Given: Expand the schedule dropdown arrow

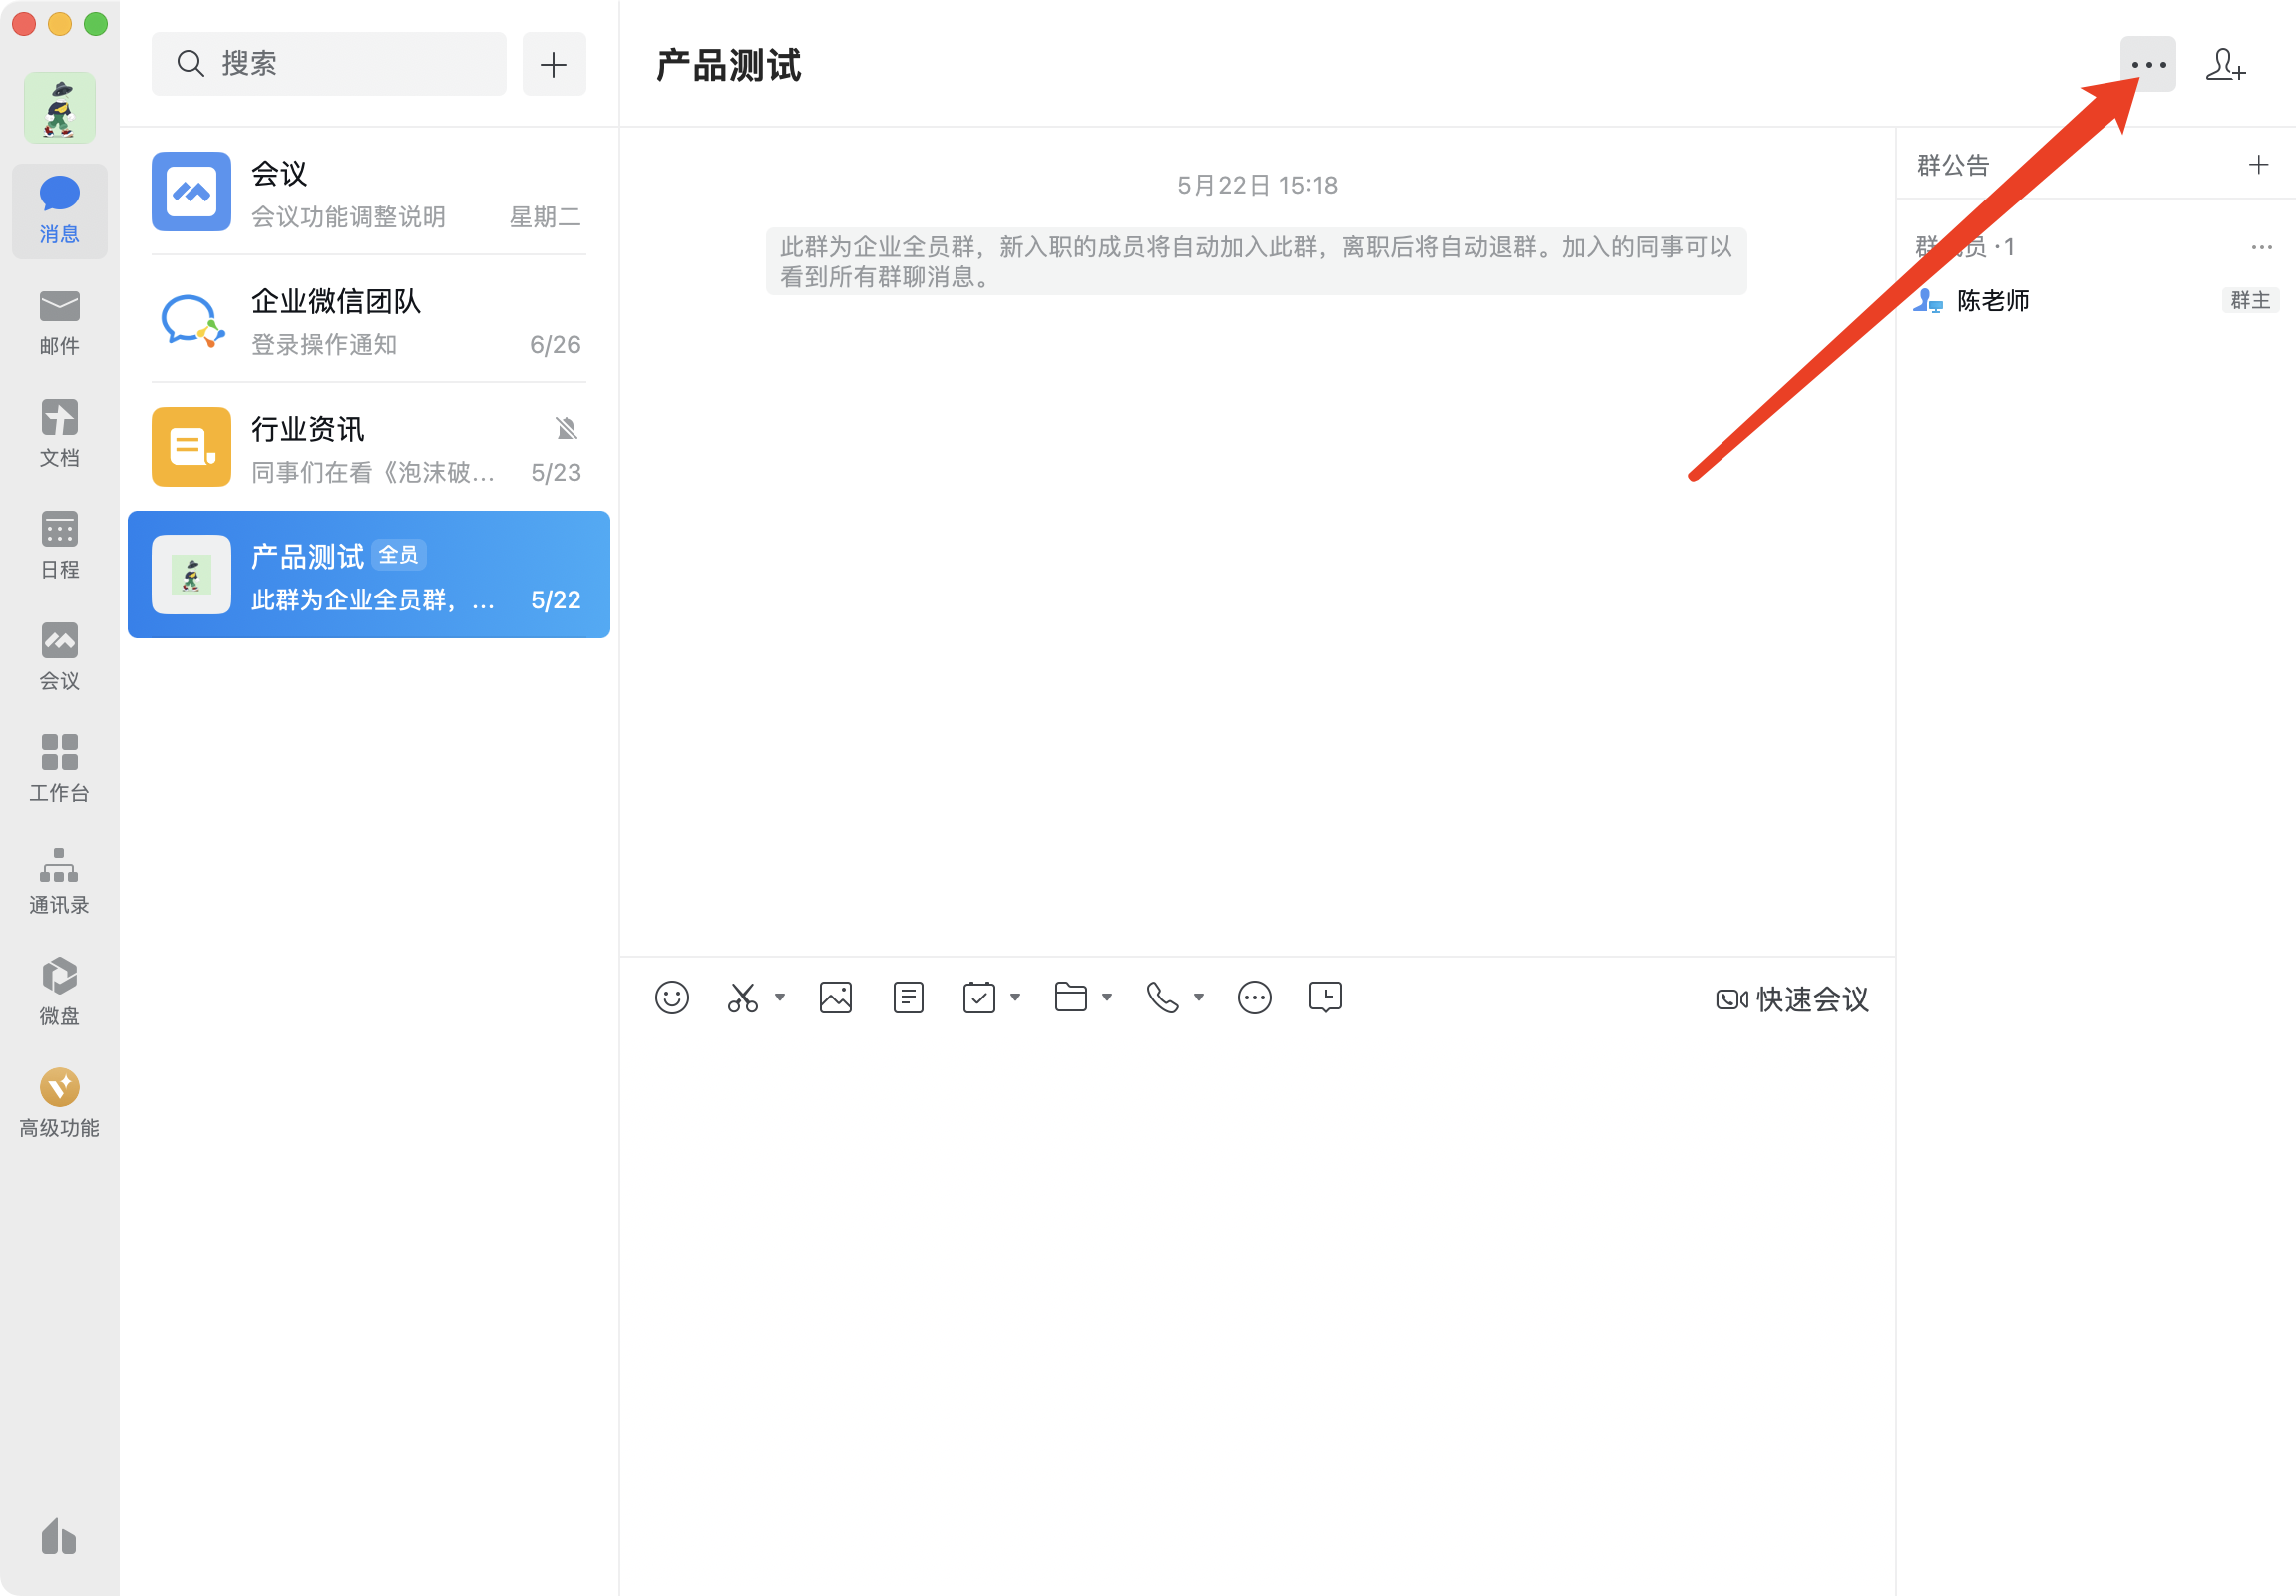Looking at the screenshot, I should tap(1015, 998).
